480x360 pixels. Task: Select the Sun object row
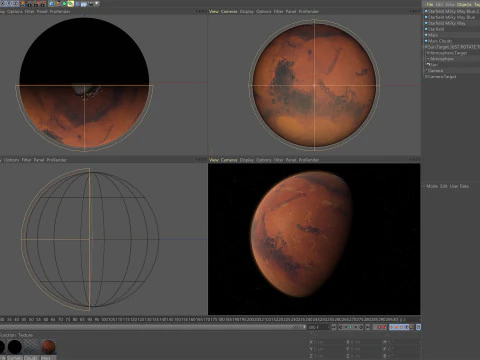pyautogui.click(x=434, y=65)
